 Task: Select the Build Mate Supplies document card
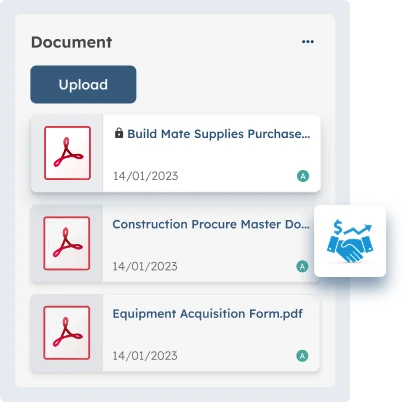pyautogui.click(x=176, y=153)
